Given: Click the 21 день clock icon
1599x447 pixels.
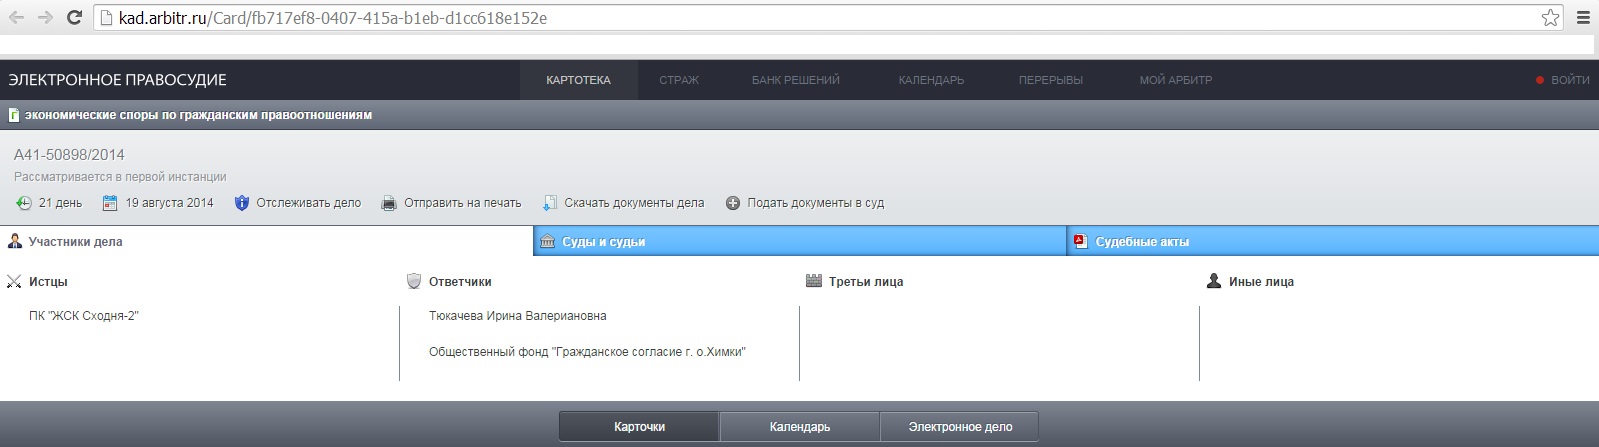Looking at the screenshot, I should [x=24, y=203].
